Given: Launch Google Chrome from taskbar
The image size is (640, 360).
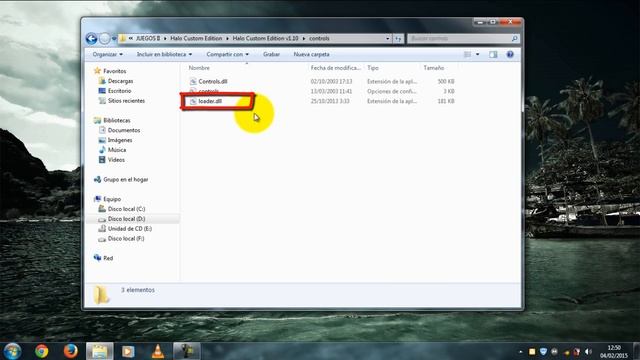Looking at the screenshot, I should [x=41, y=351].
